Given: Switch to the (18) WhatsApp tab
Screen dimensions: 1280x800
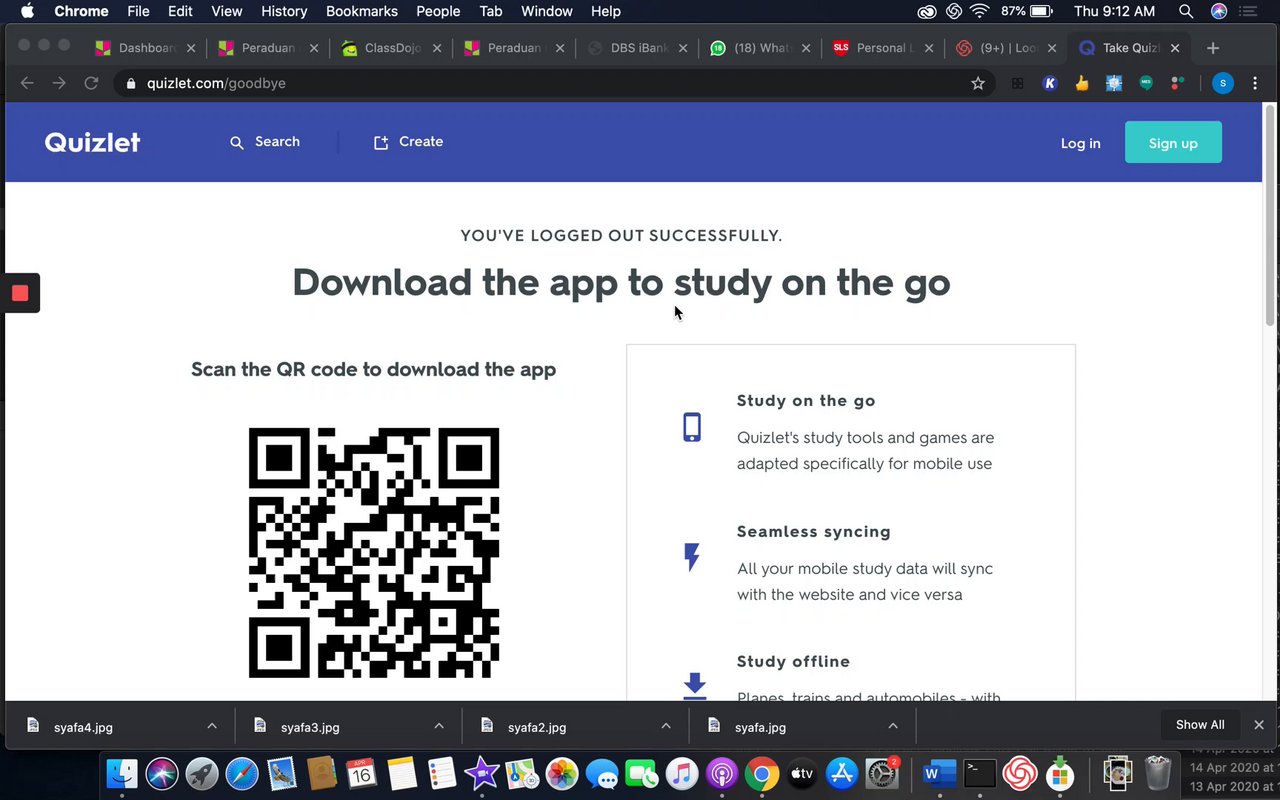Looking at the screenshot, I should tap(759, 48).
